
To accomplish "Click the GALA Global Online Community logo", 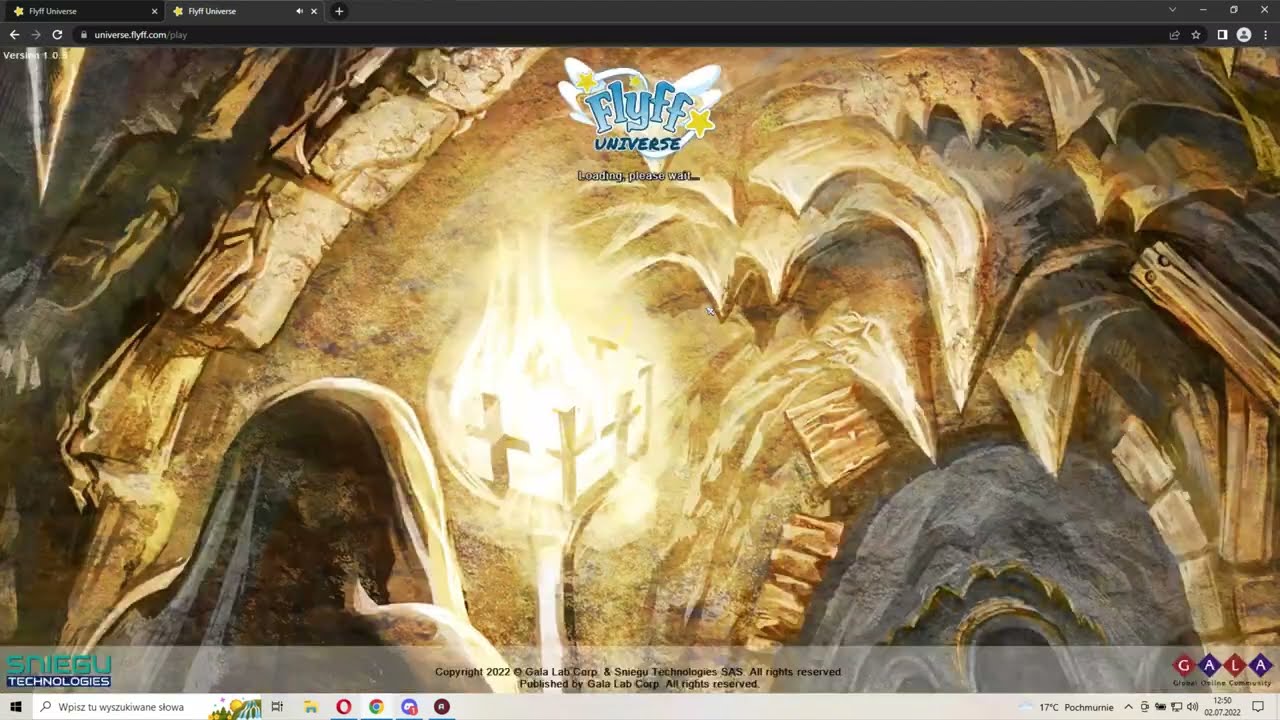I will coord(1222,670).
